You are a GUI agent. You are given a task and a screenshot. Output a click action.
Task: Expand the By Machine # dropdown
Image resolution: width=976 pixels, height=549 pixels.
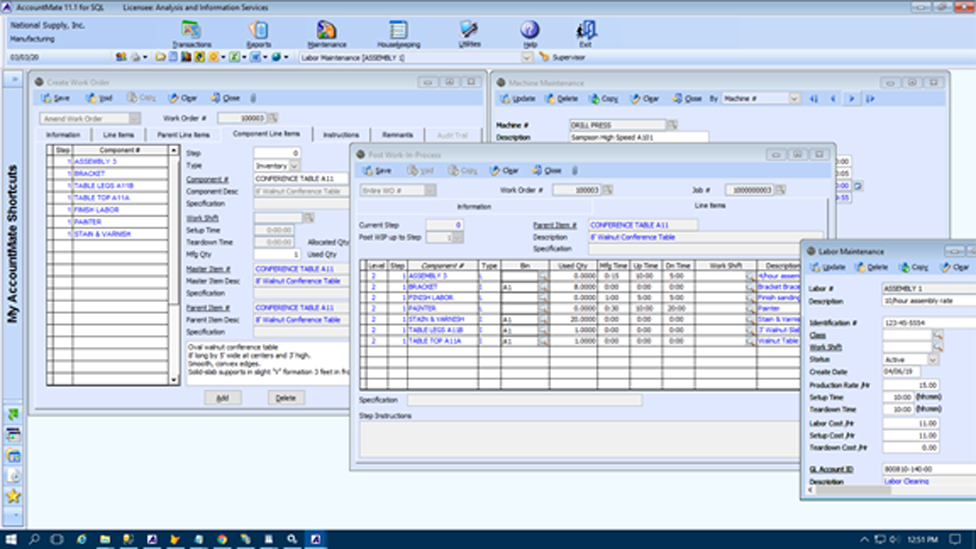(795, 99)
